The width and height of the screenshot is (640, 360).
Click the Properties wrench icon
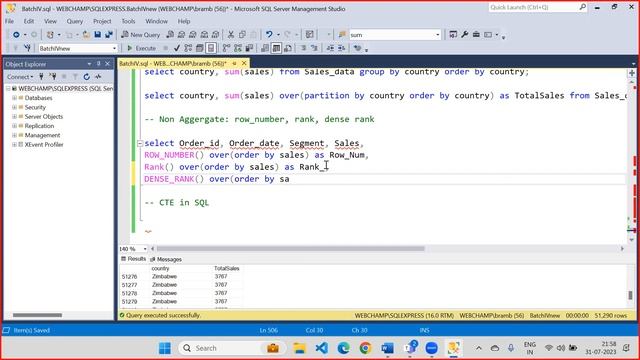[465, 35]
